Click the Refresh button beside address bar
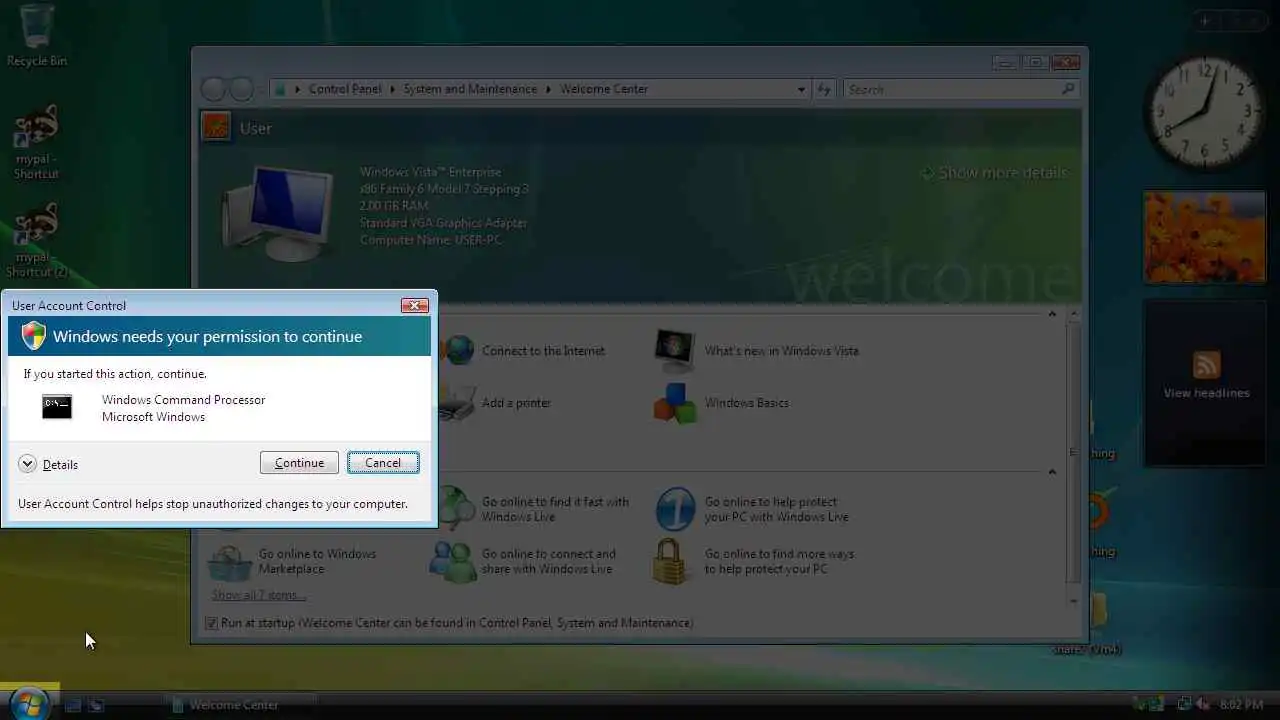Viewport: 1280px width, 720px height. [824, 89]
